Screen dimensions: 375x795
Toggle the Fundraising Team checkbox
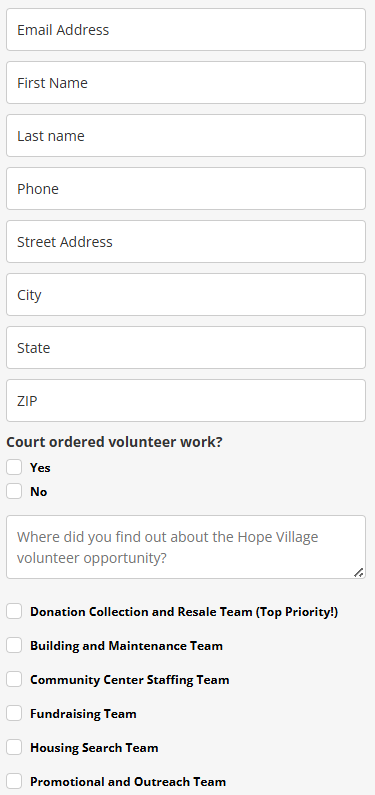[14, 713]
